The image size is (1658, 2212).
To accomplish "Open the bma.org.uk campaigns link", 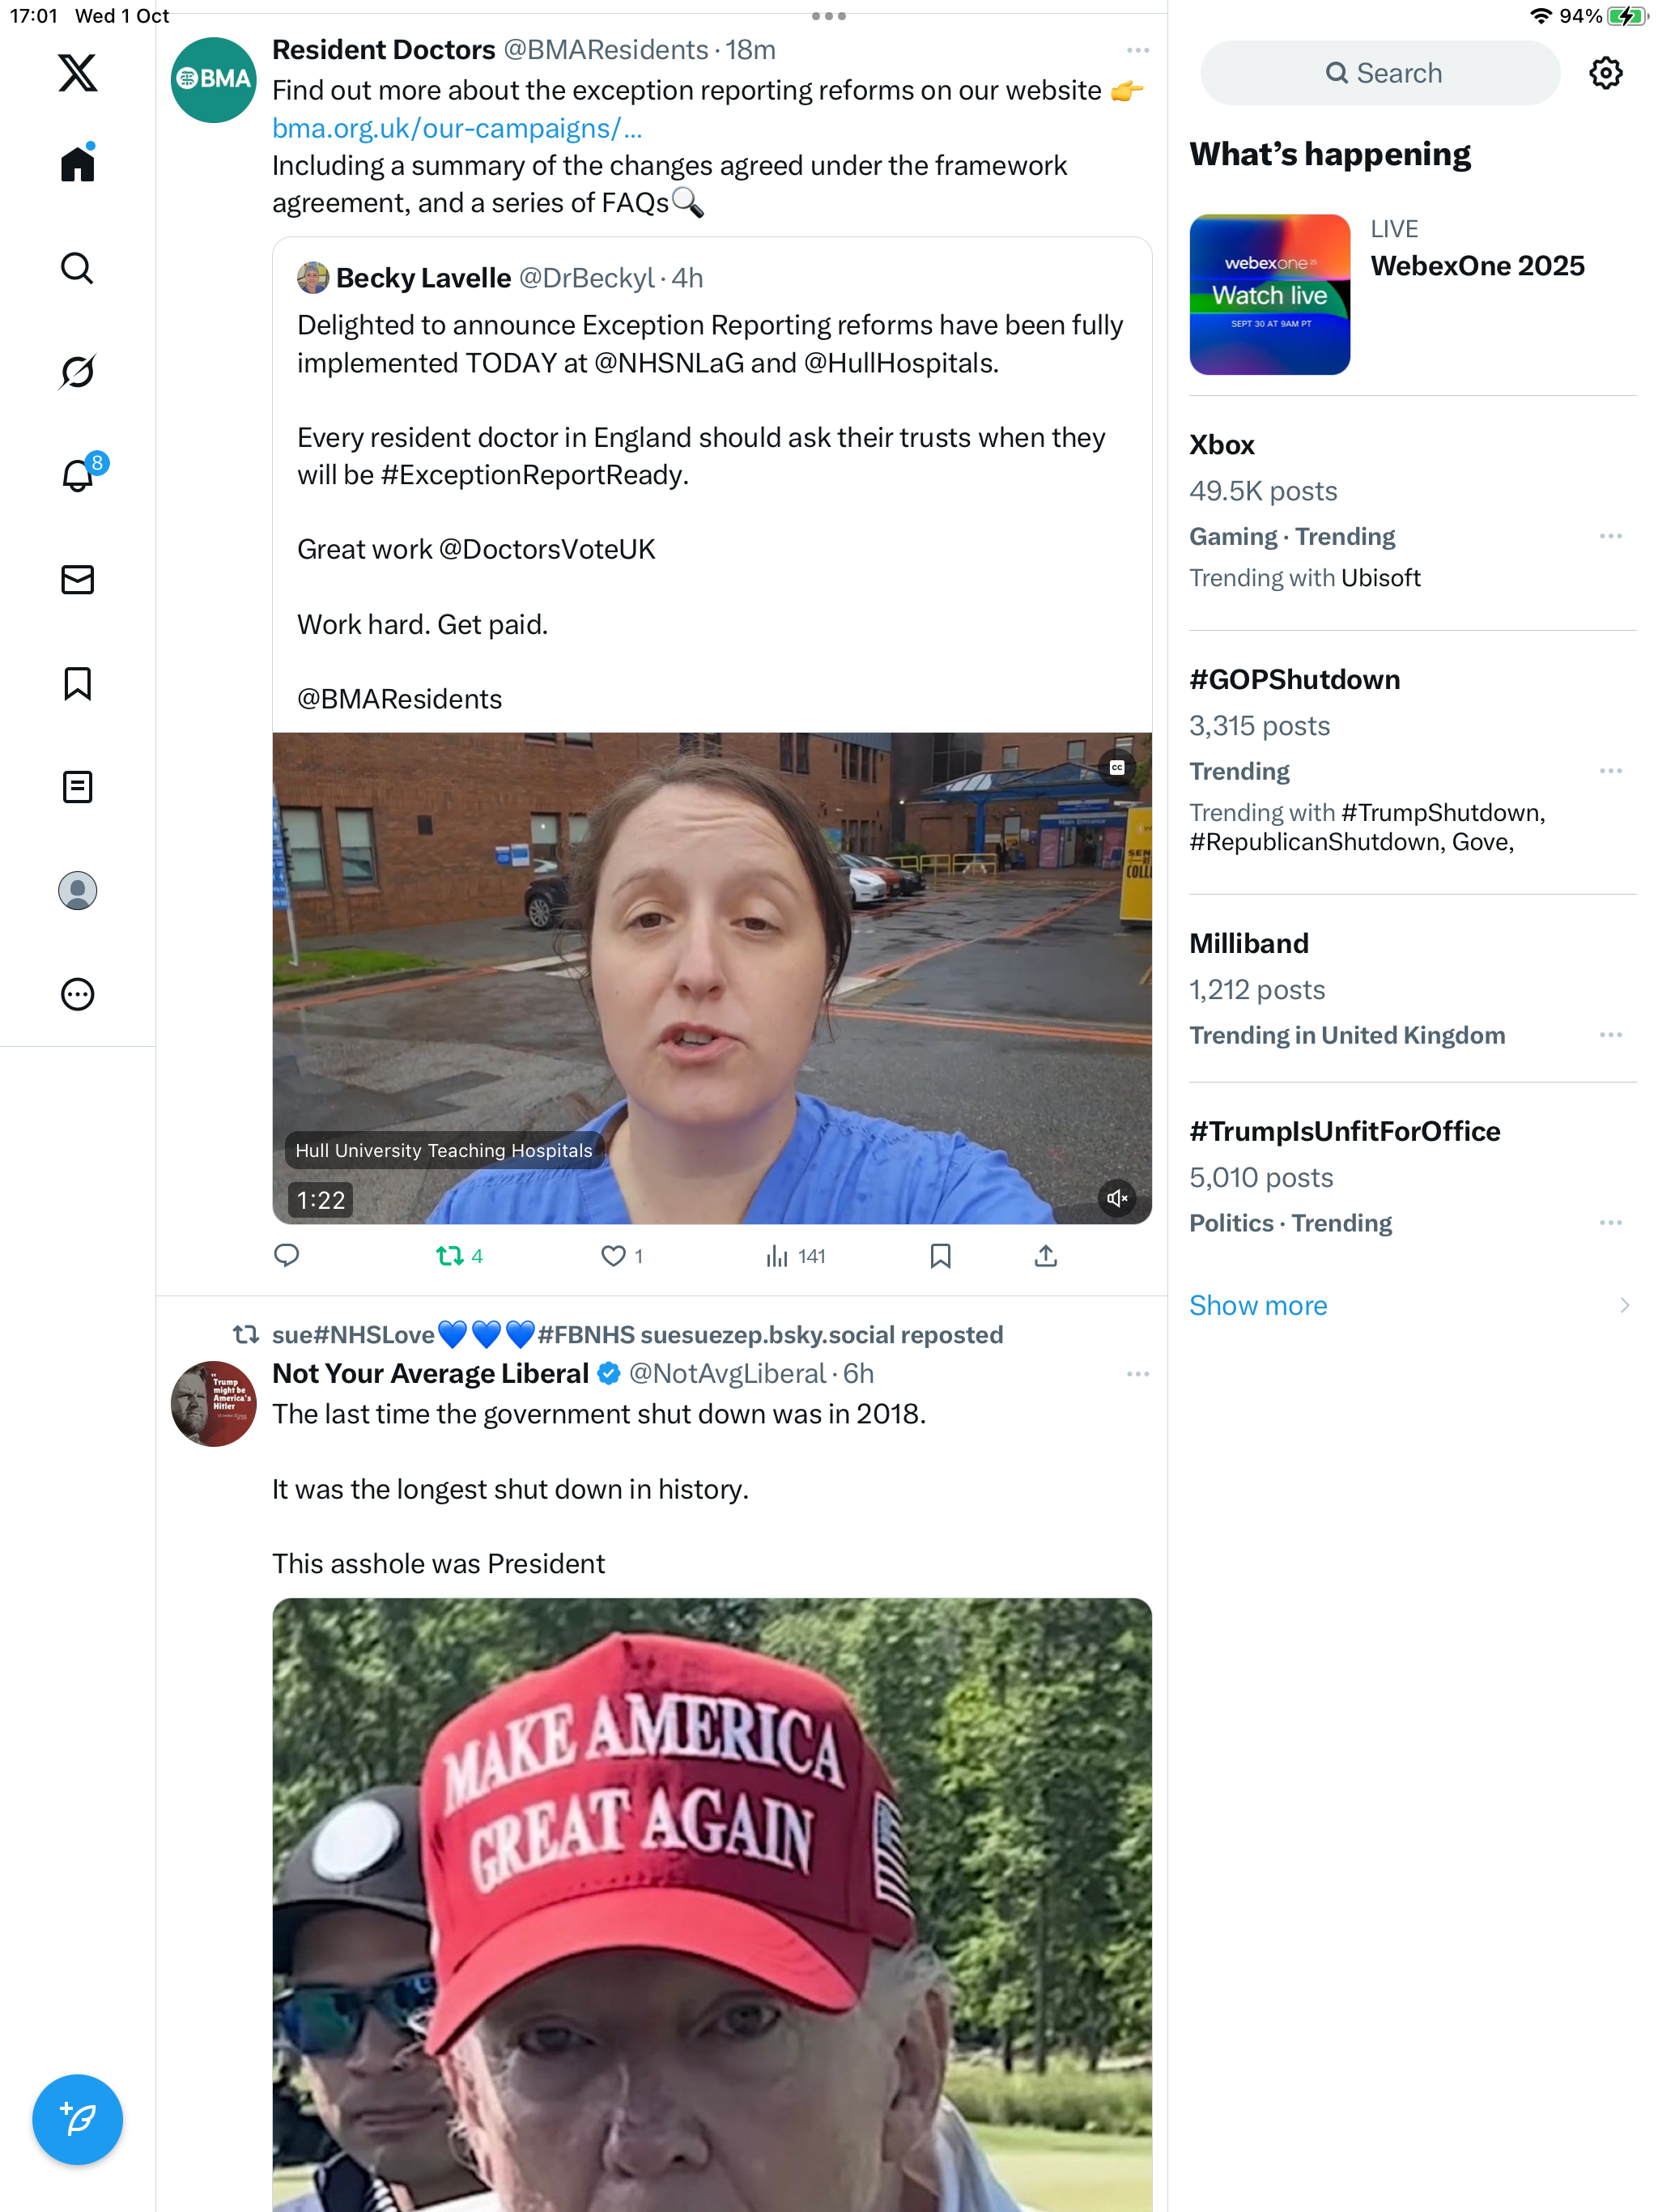I will (457, 128).
